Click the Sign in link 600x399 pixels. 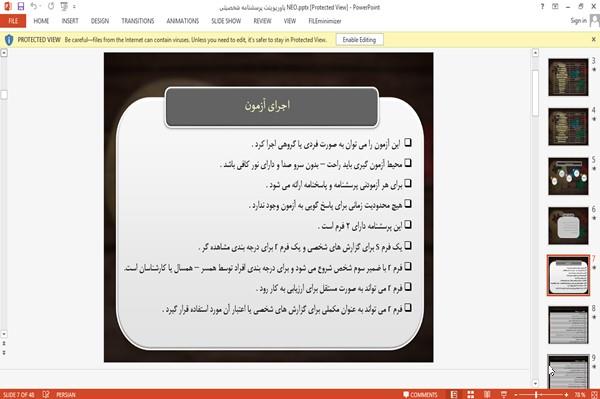579,21
